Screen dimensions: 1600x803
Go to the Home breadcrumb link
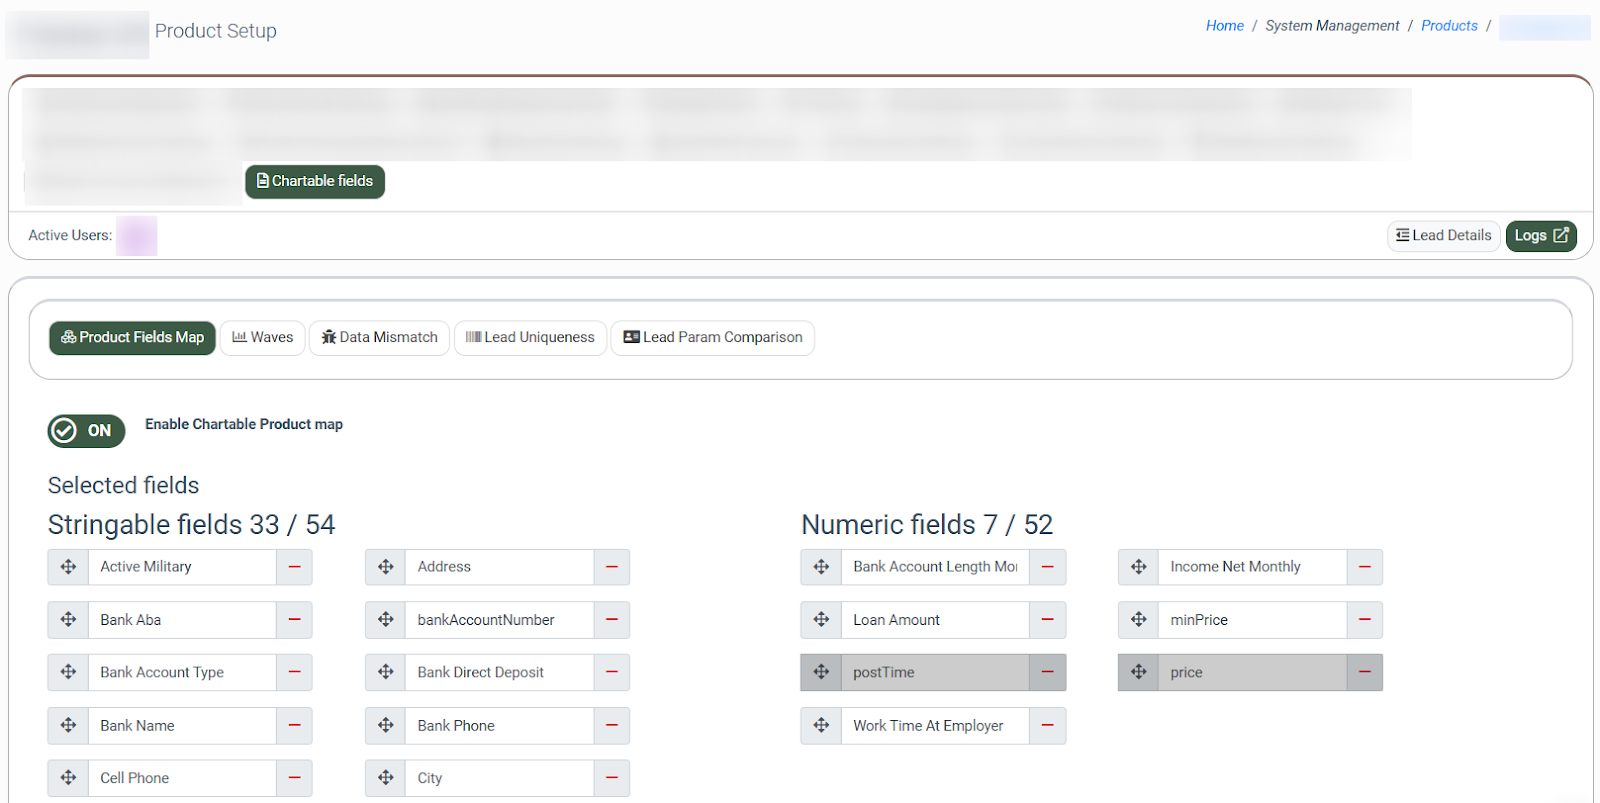point(1224,26)
